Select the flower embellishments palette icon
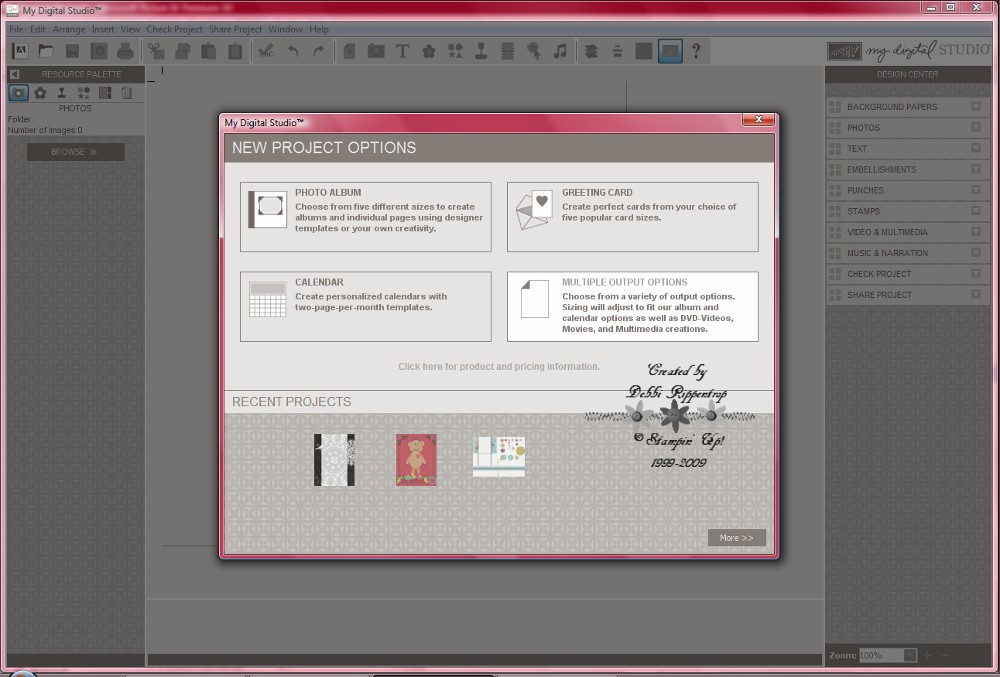The height and width of the screenshot is (677, 1000). [x=40, y=93]
